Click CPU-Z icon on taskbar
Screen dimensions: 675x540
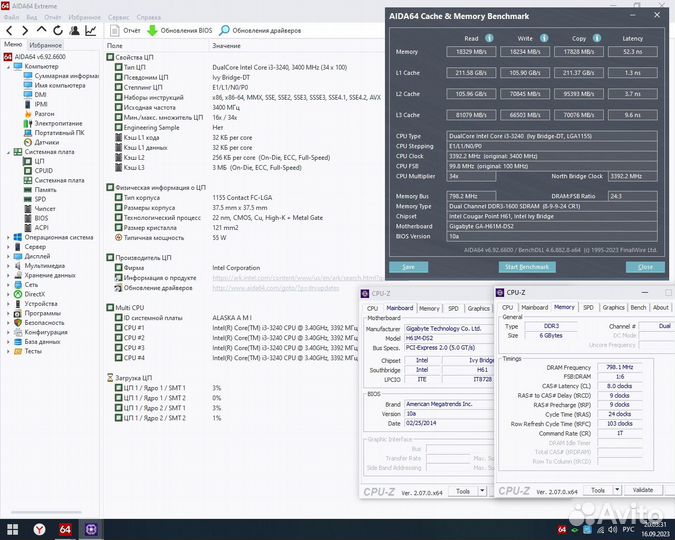click(91, 530)
